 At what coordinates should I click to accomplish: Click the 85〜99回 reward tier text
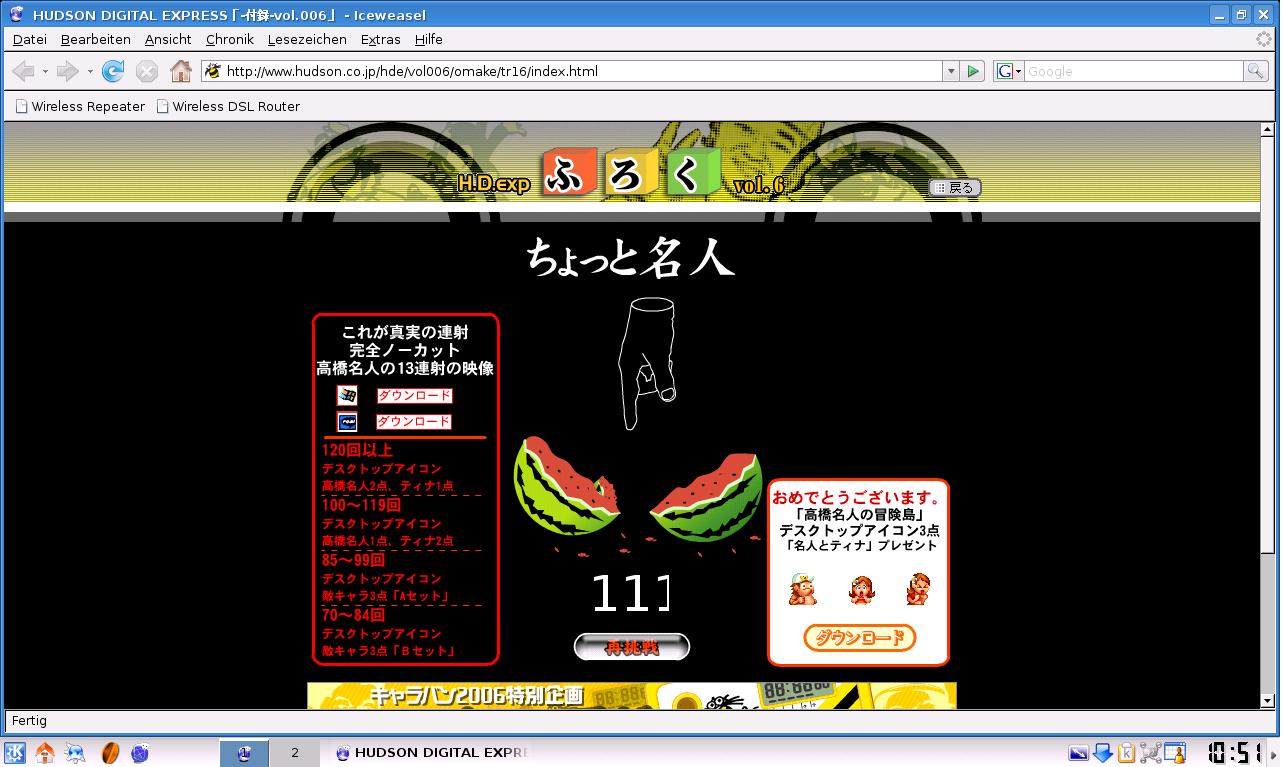click(353, 560)
